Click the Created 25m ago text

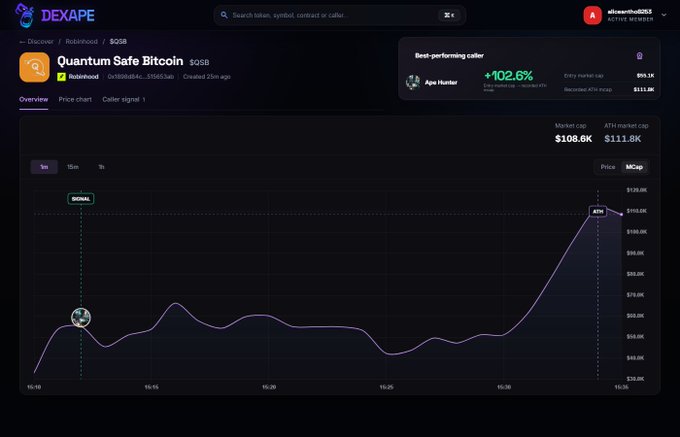coord(206,77)
